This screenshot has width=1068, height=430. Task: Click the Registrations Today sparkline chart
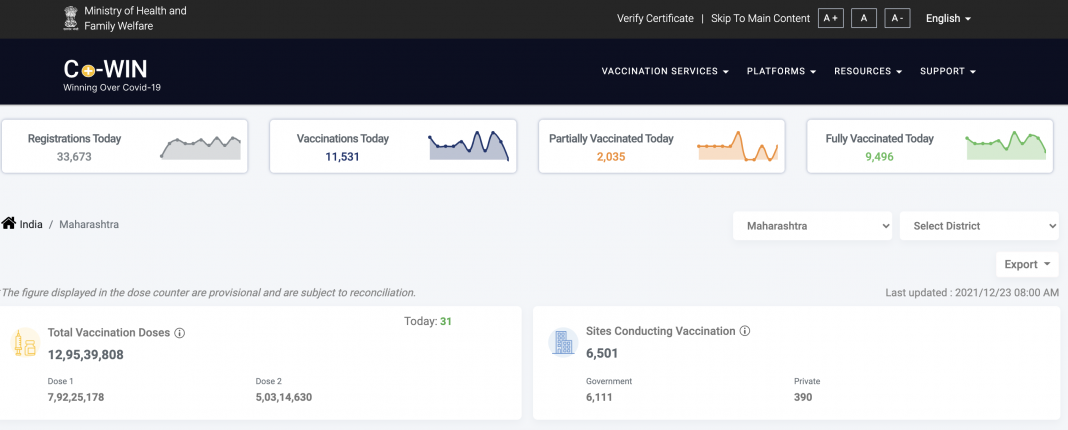click(x=201, y=147)
